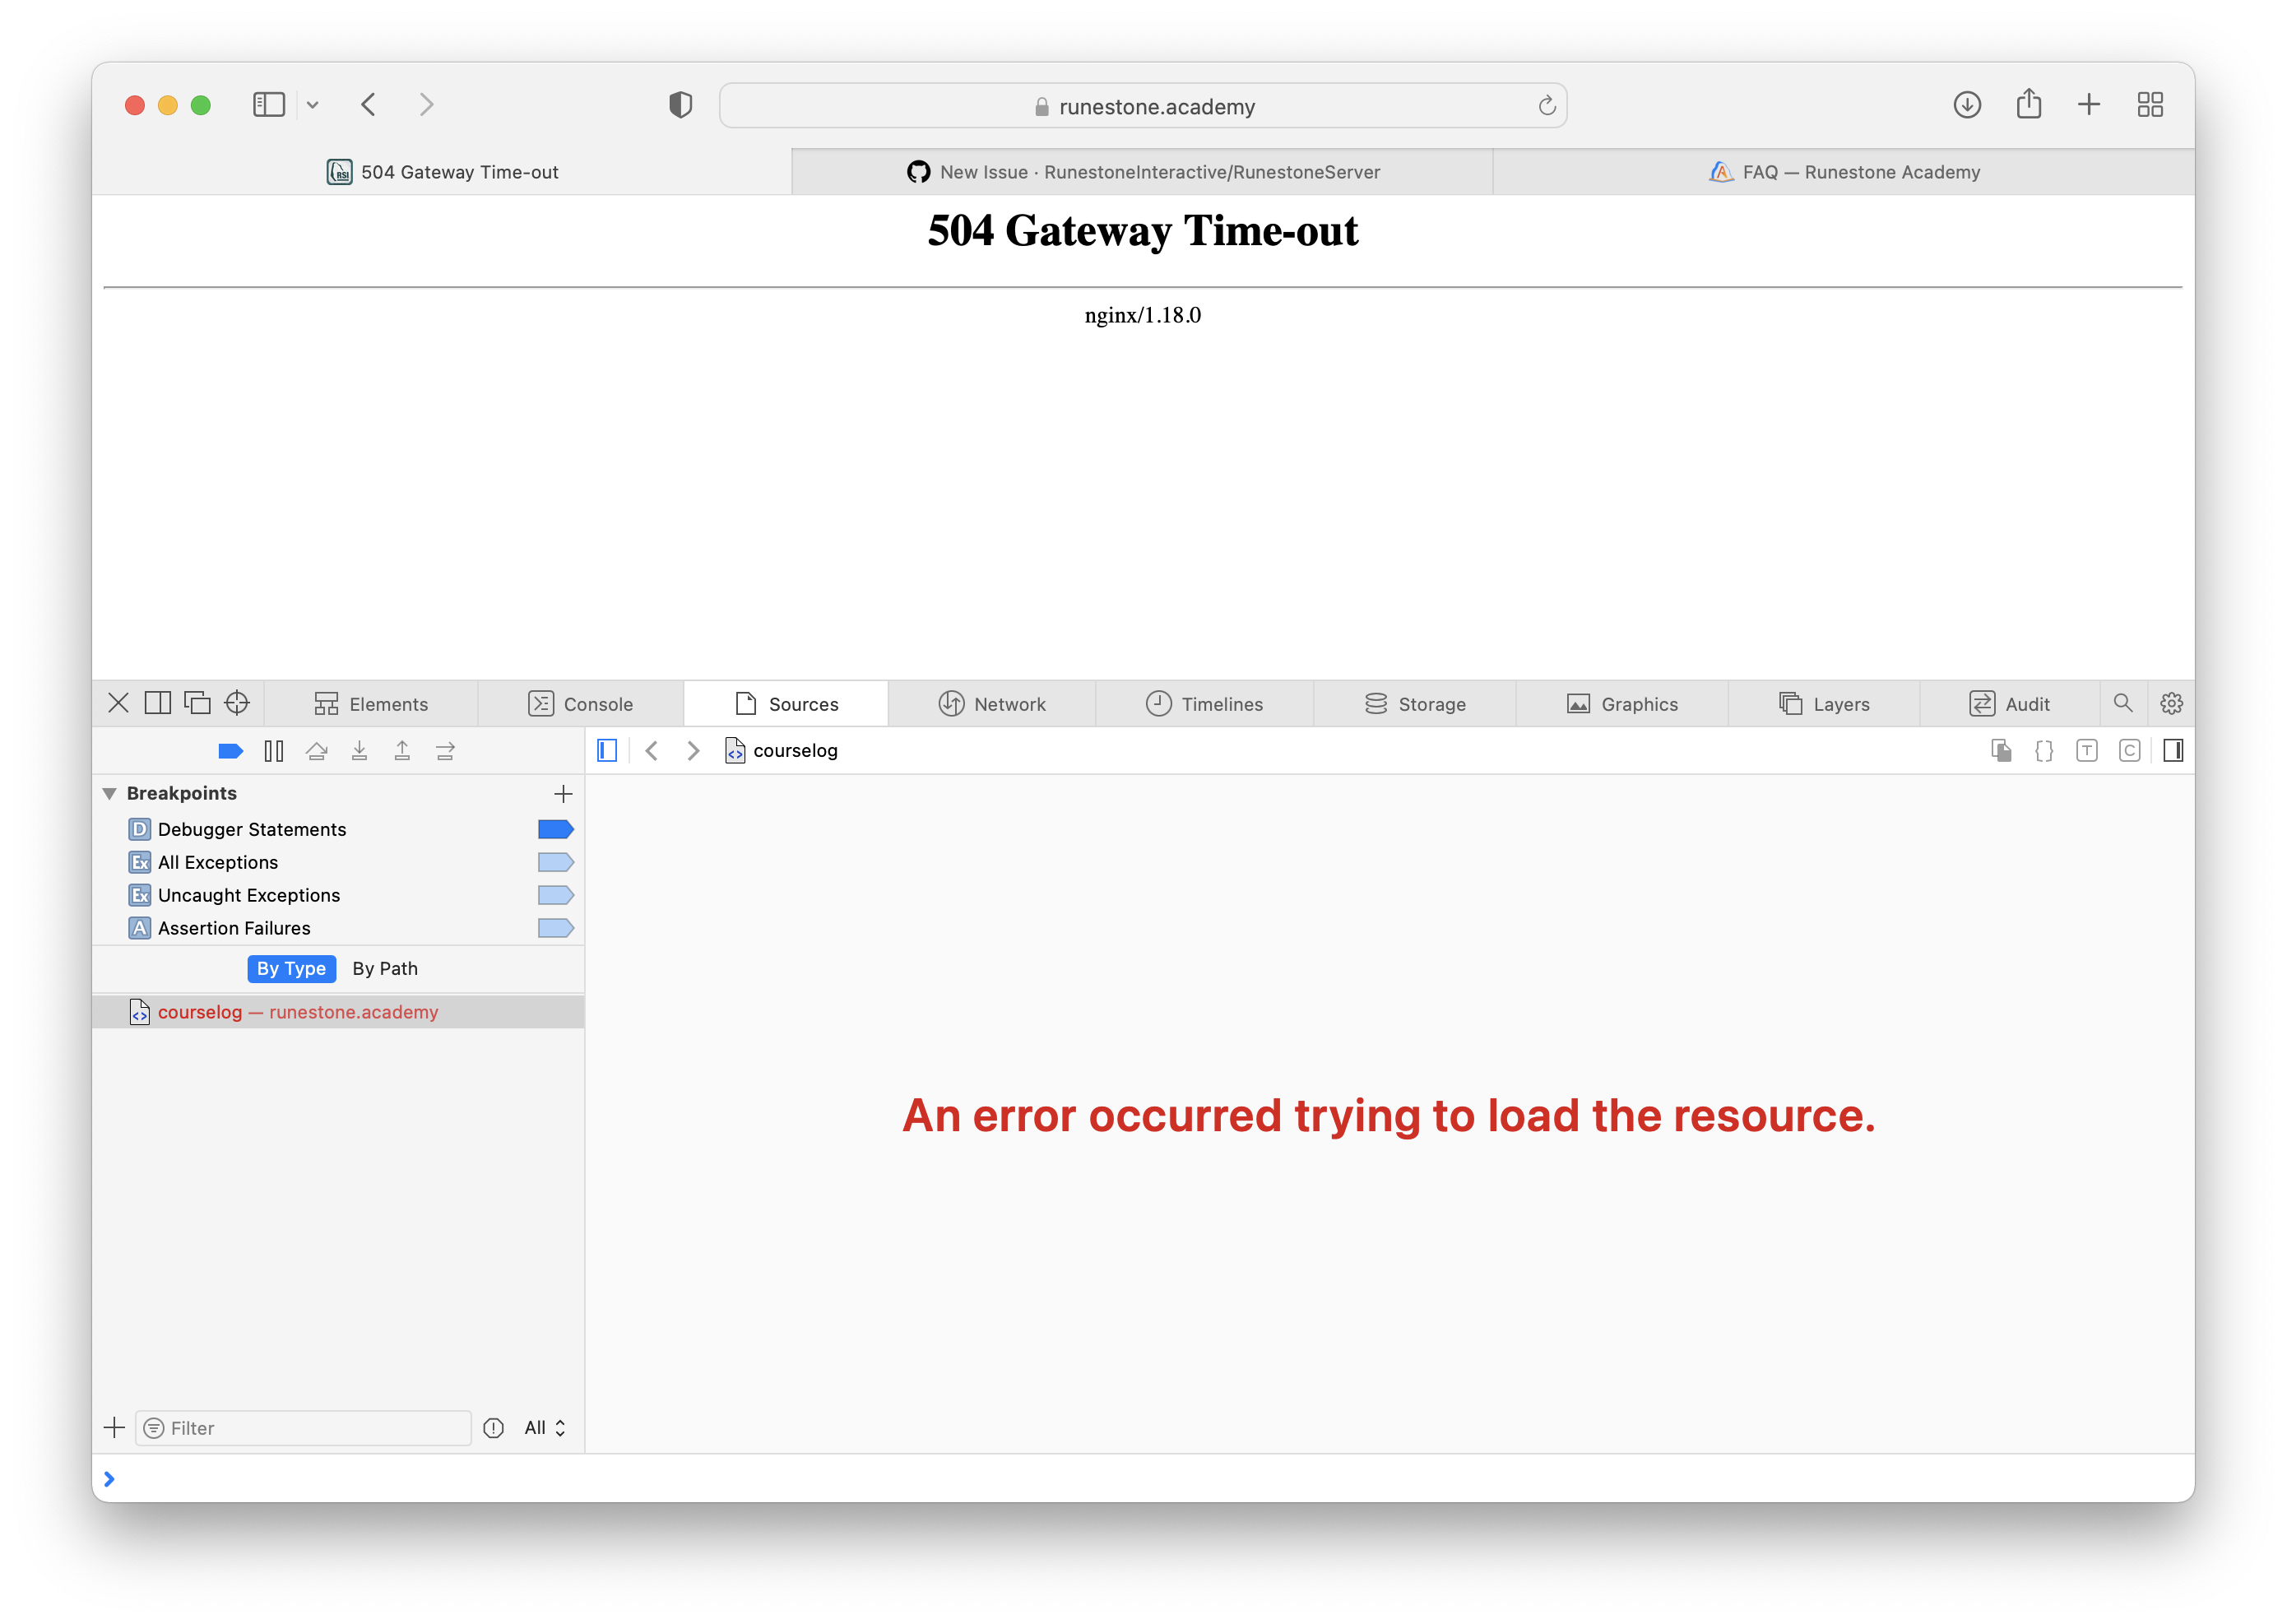2287x1624 pixels.
Task: Select Debugger Statements row
Action: (x=338, y=829)
